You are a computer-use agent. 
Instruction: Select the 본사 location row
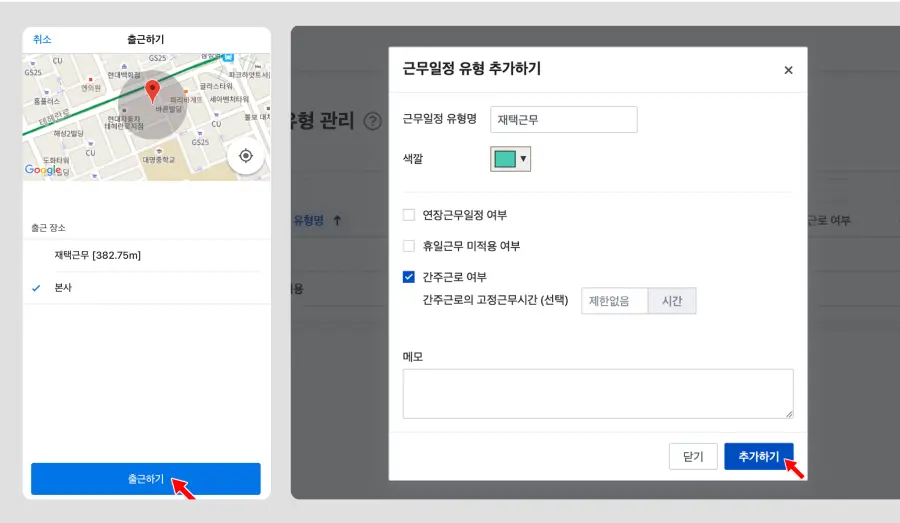click(146, 288)
